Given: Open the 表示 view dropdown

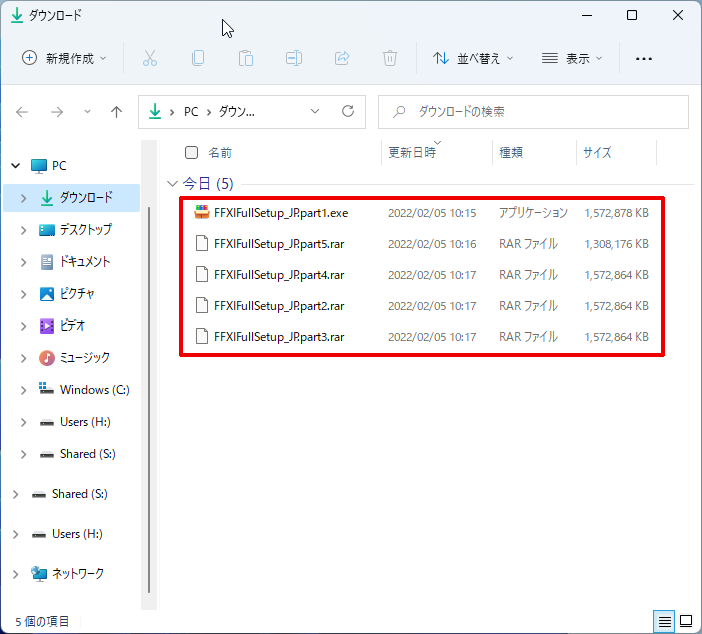Looking at the screenshot, I should click(572, 58).
